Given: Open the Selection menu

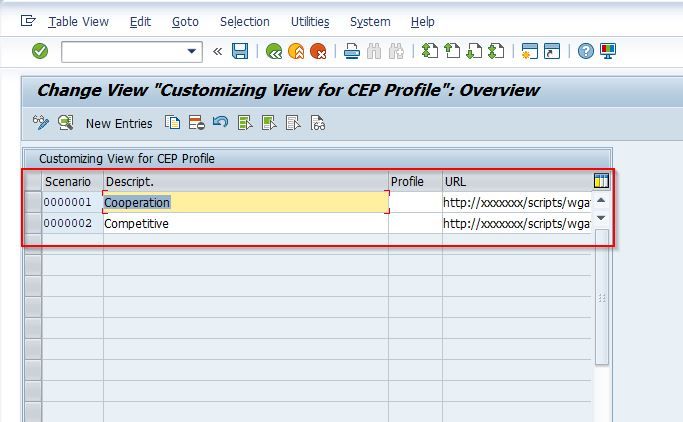Looking at the screenshot, I should 244,22.
